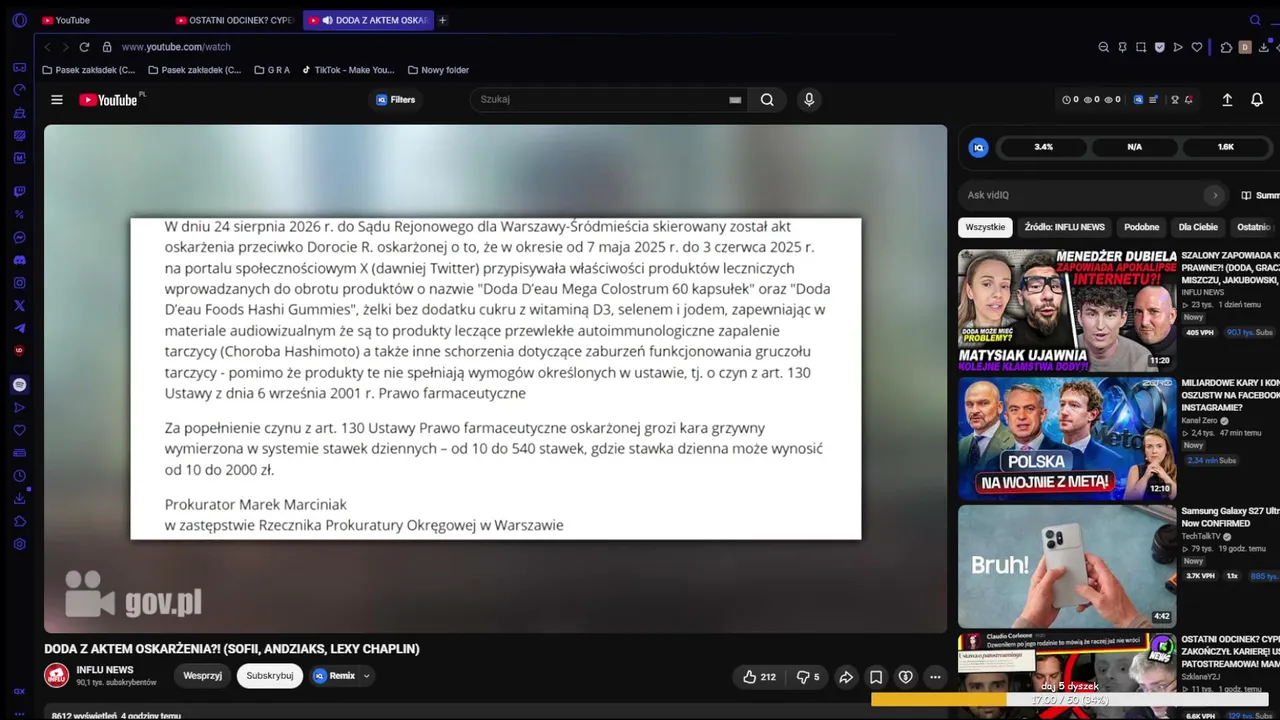
Task: Open the extensions puzzle icon in toolbar
Action: click(x=1226, y=47)
